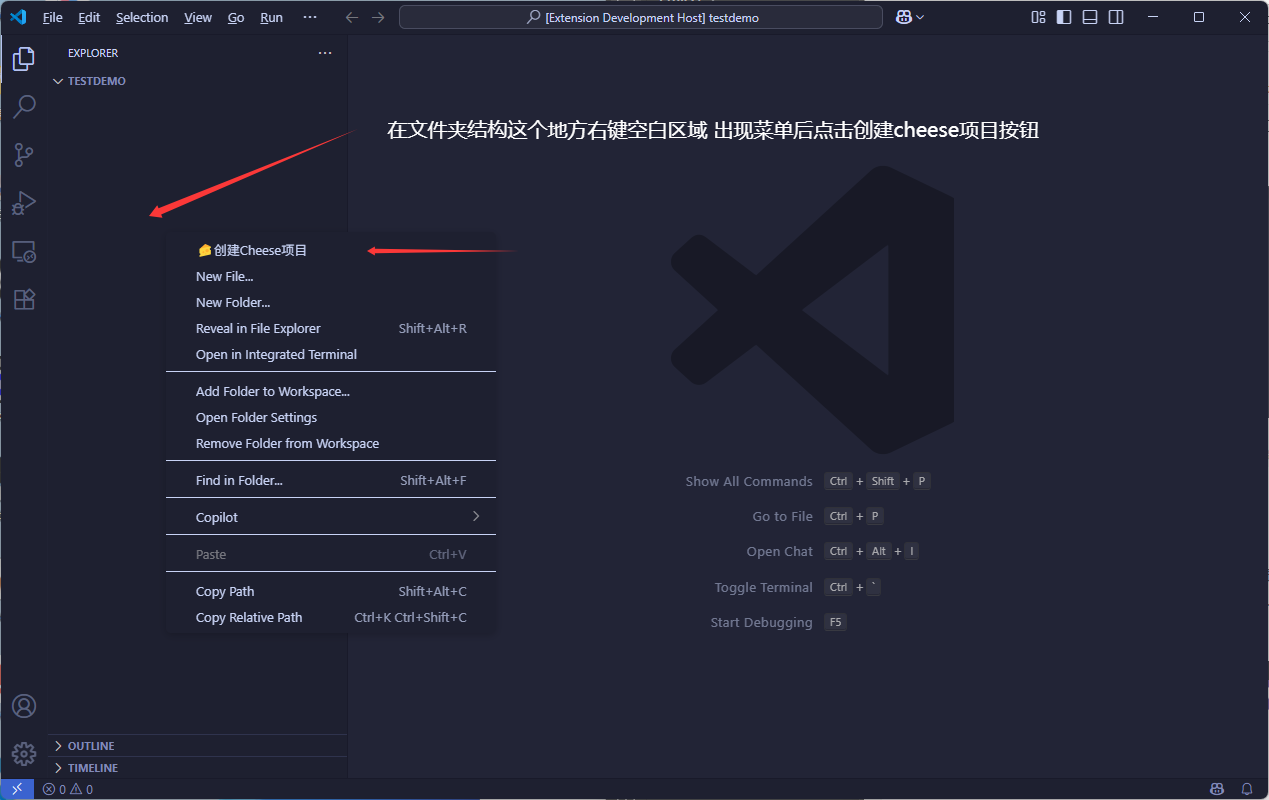
Task: Toggle the secondary side bar
Action: tap(1116, 17)
